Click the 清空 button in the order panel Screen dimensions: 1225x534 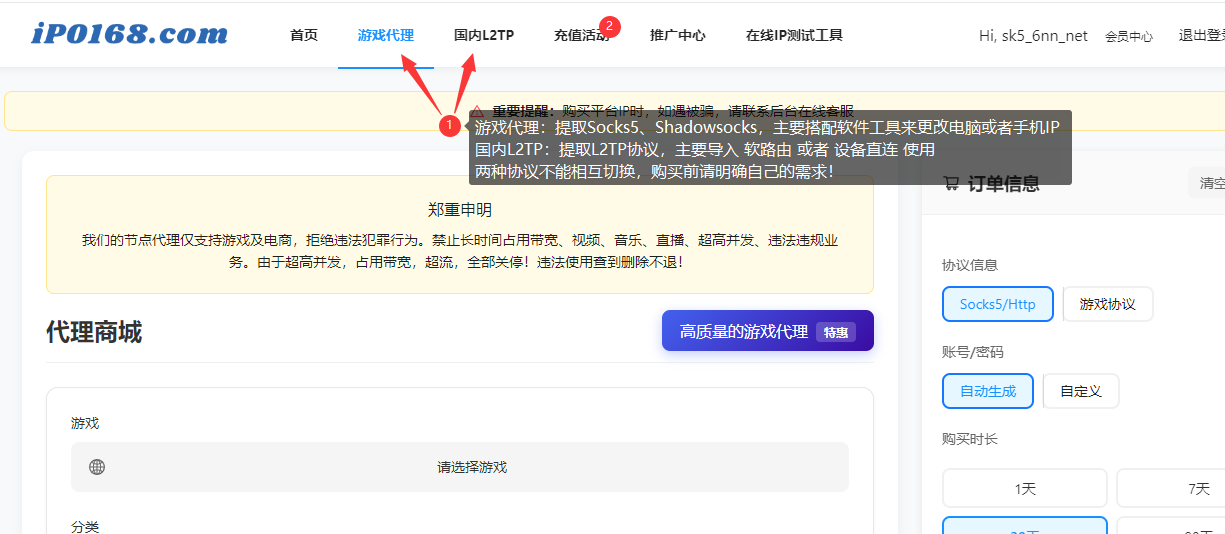pos(1207,183)
